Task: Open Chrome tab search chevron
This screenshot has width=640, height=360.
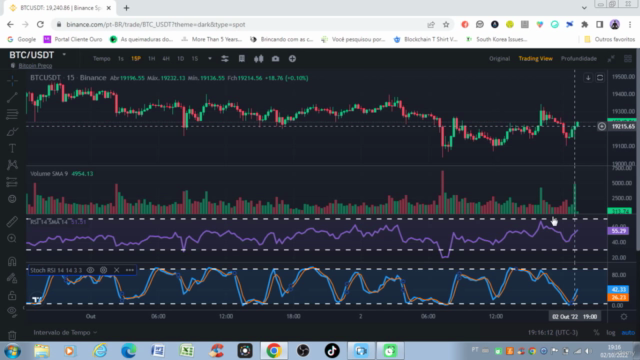Action: [x=584, y=8]
